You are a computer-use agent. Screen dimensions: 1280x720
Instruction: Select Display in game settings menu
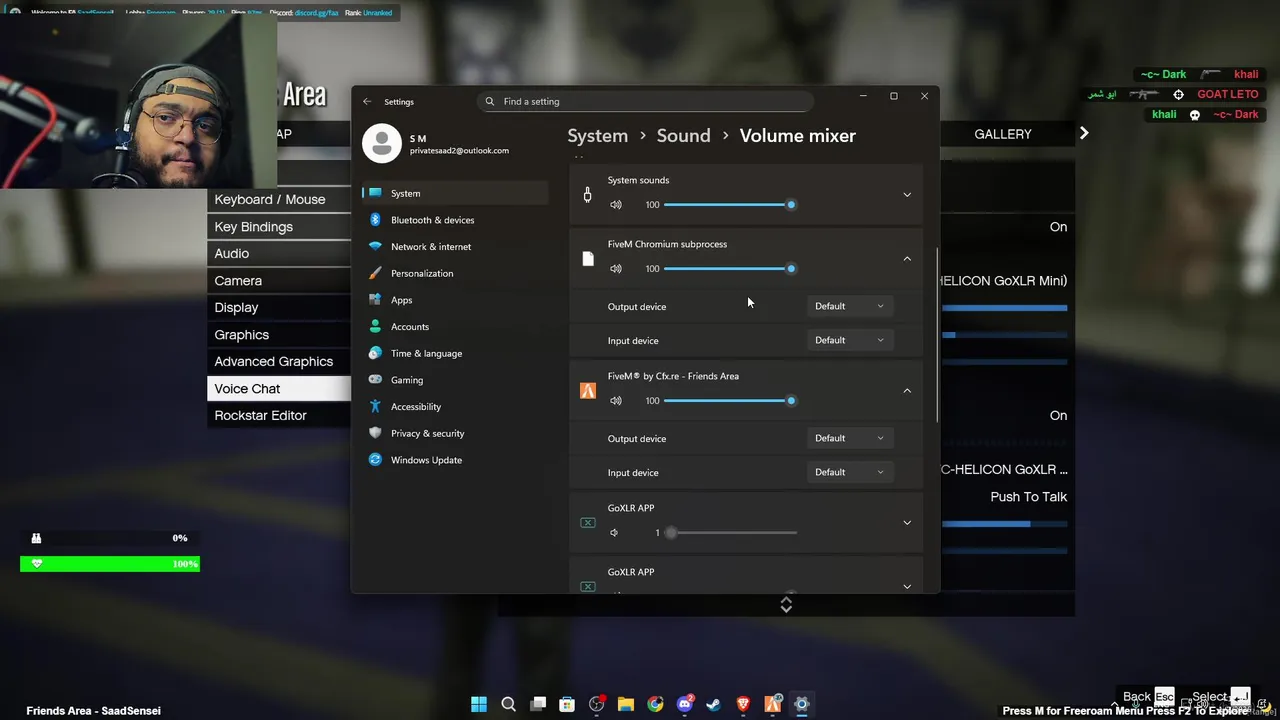279,308
